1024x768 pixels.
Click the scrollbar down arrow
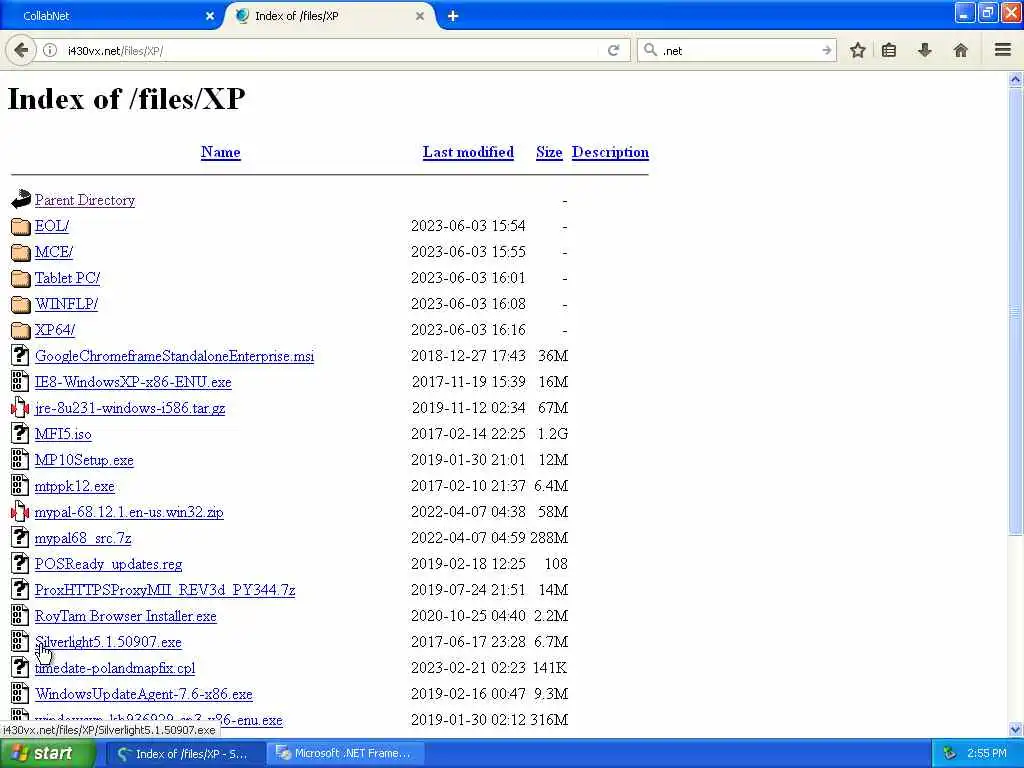[x=1016, y=729]
